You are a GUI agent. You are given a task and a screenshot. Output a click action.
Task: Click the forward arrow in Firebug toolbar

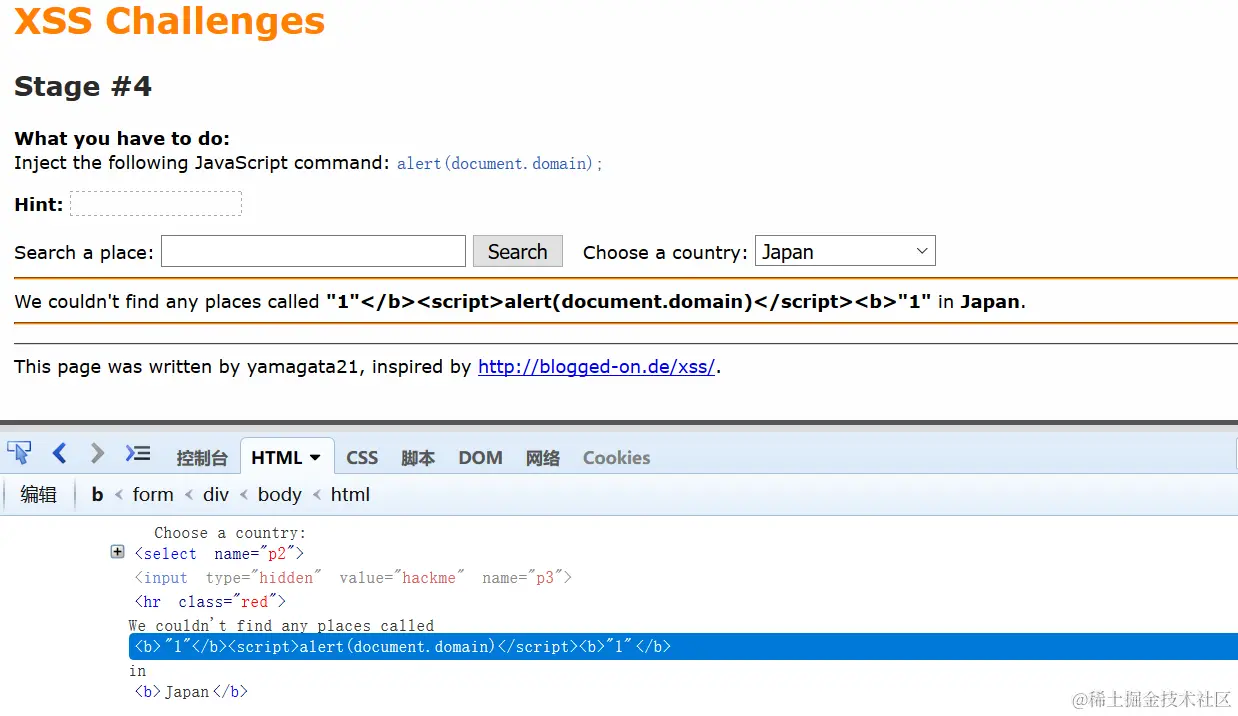pos(97,454)
